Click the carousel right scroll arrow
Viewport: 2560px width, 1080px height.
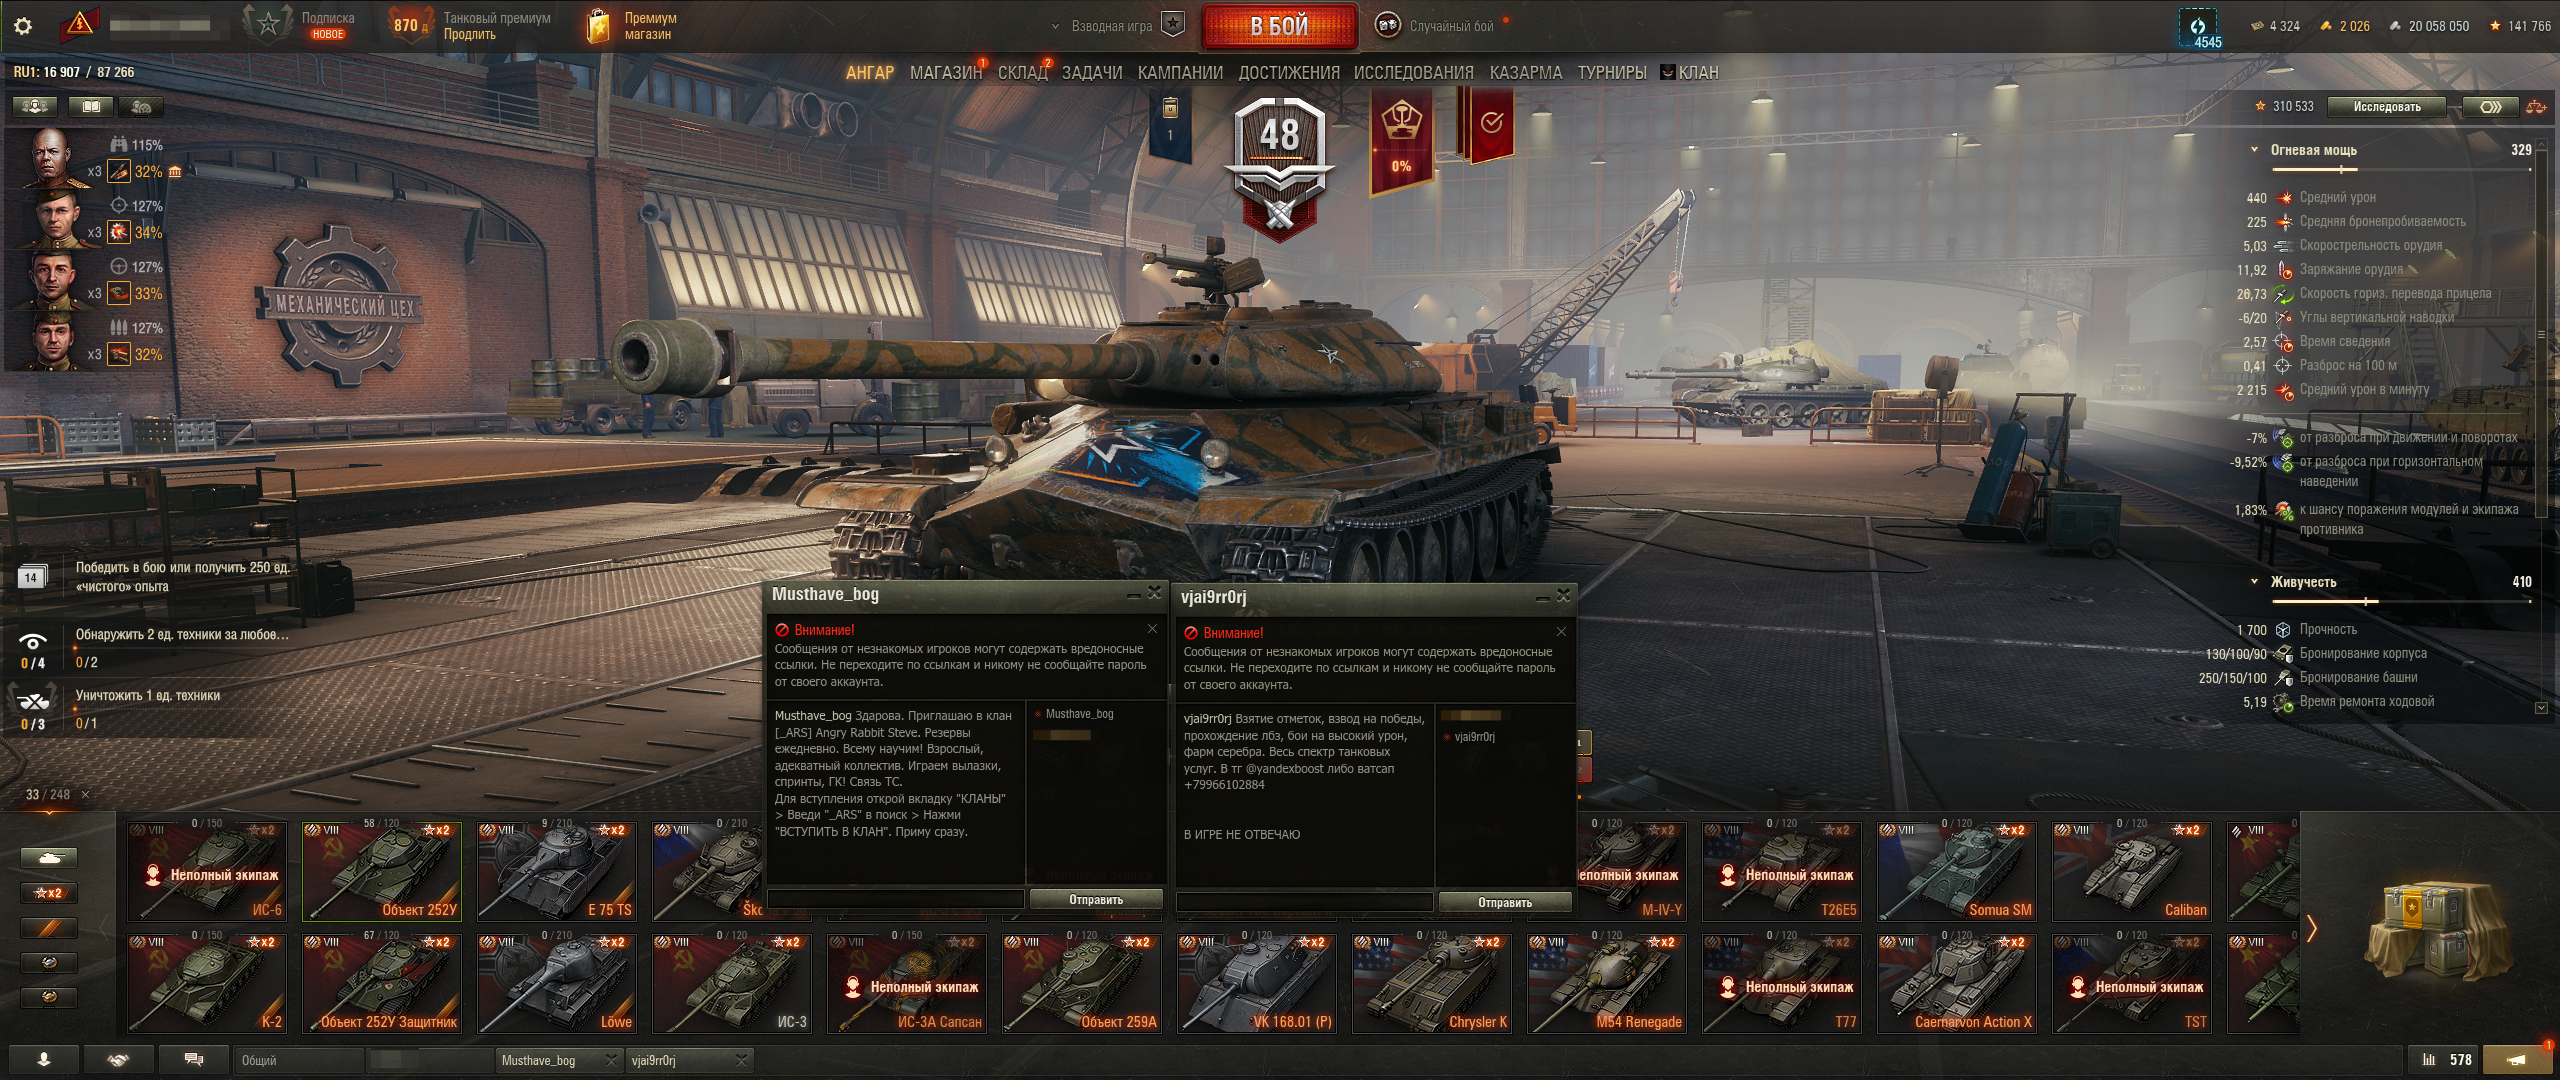2311,929
